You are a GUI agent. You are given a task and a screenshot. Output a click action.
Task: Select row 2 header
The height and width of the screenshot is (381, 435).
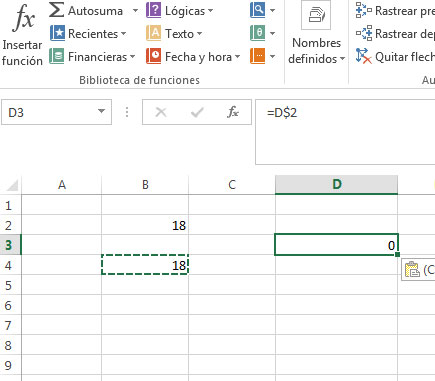(10, 225)
